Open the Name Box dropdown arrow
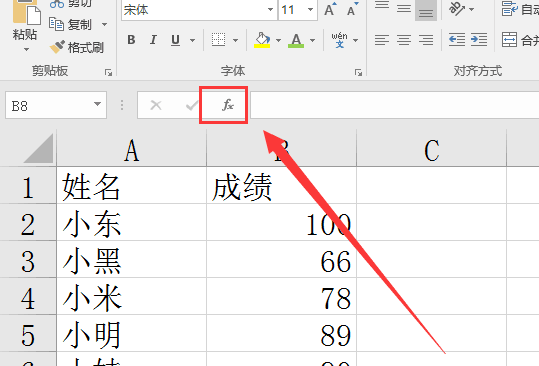Screen dimensions: 539x366 click(x=98, y=104)
